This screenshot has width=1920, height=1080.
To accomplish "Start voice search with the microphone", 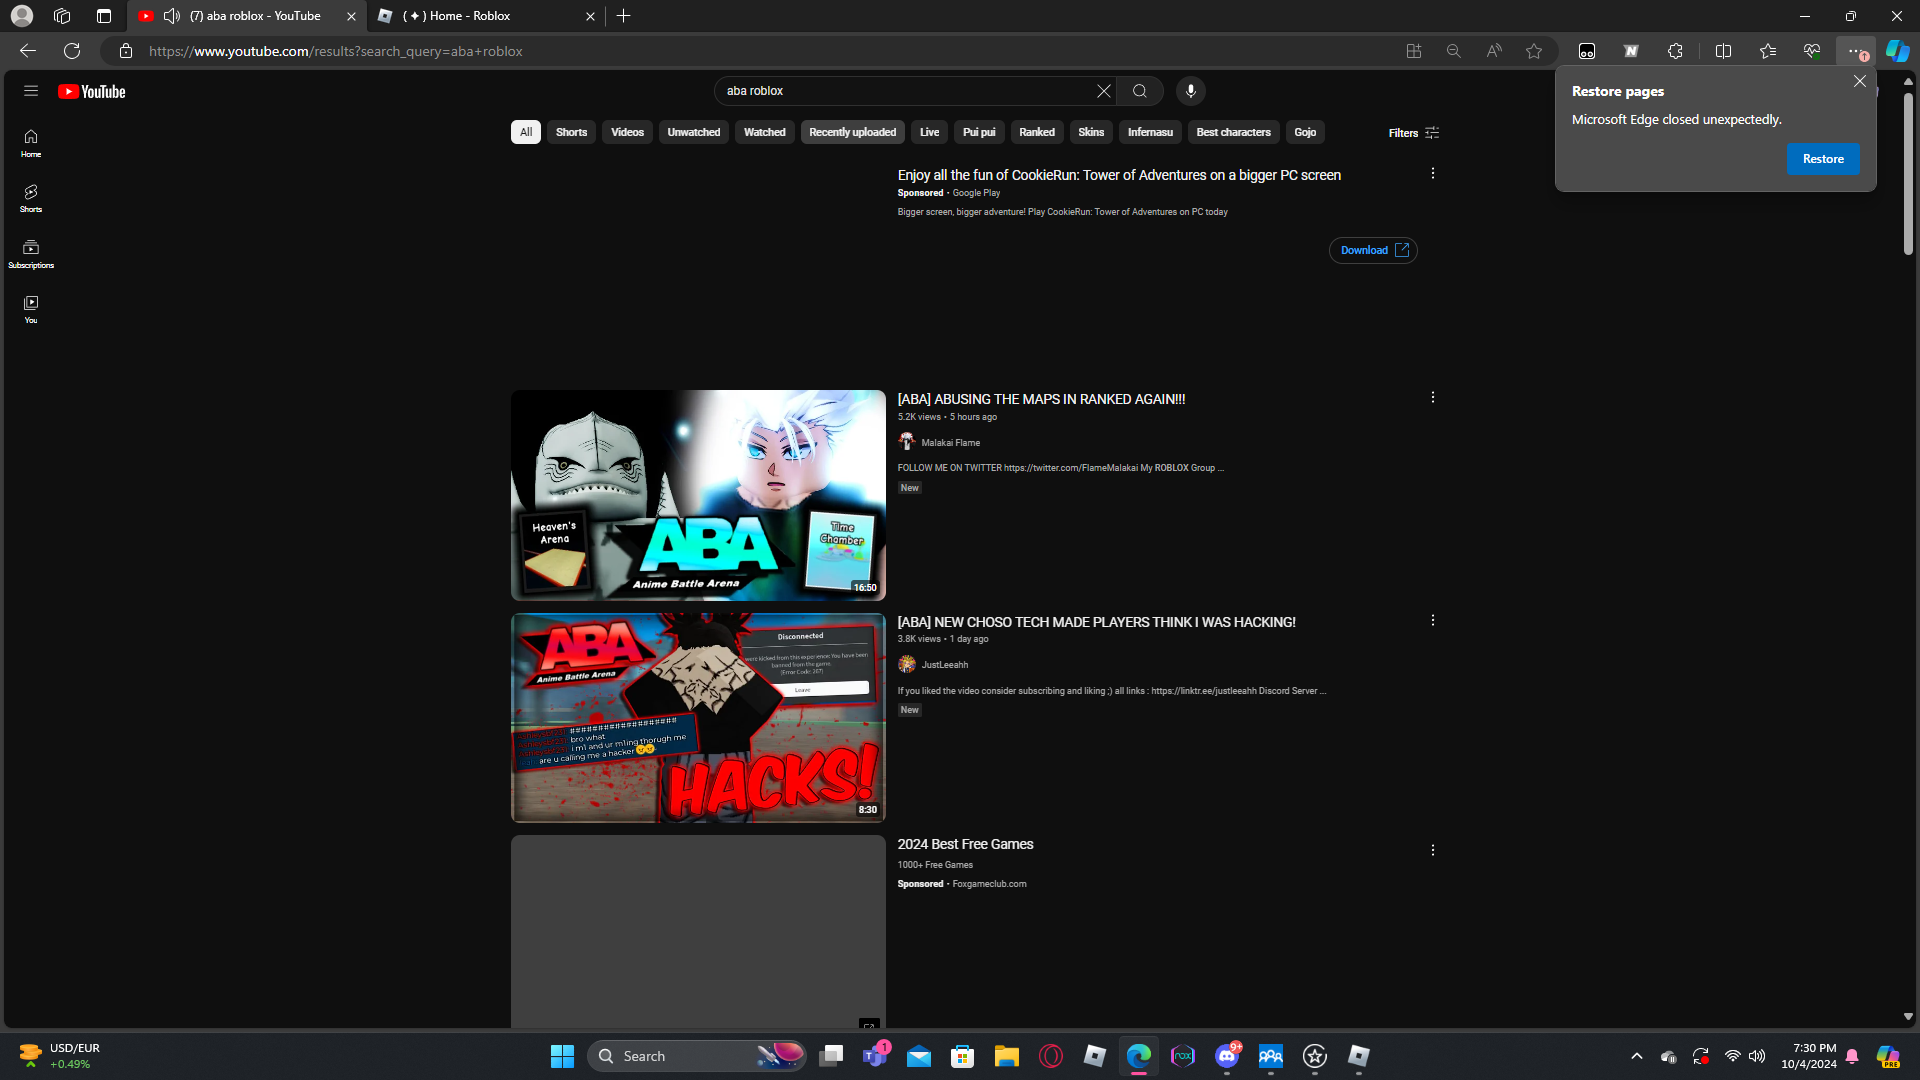I will pyautogui.click(x=1190, y=91).
